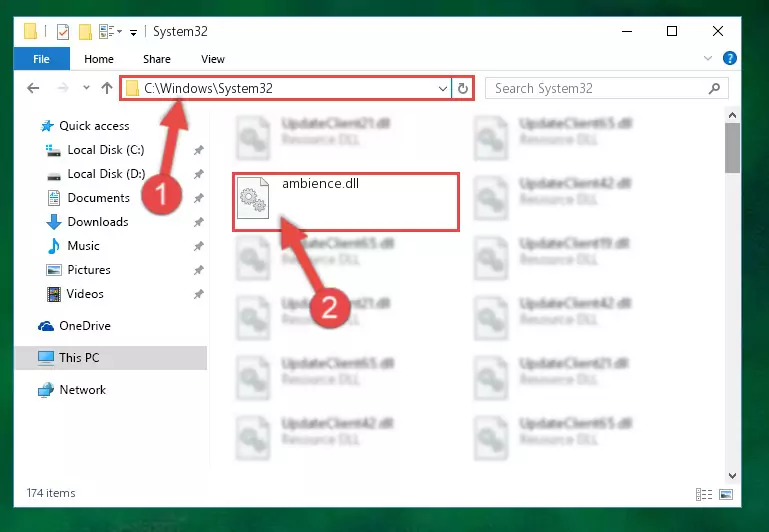Go forward with the Forward arrow
Screen dimensions: 769x532
point(63,88)
